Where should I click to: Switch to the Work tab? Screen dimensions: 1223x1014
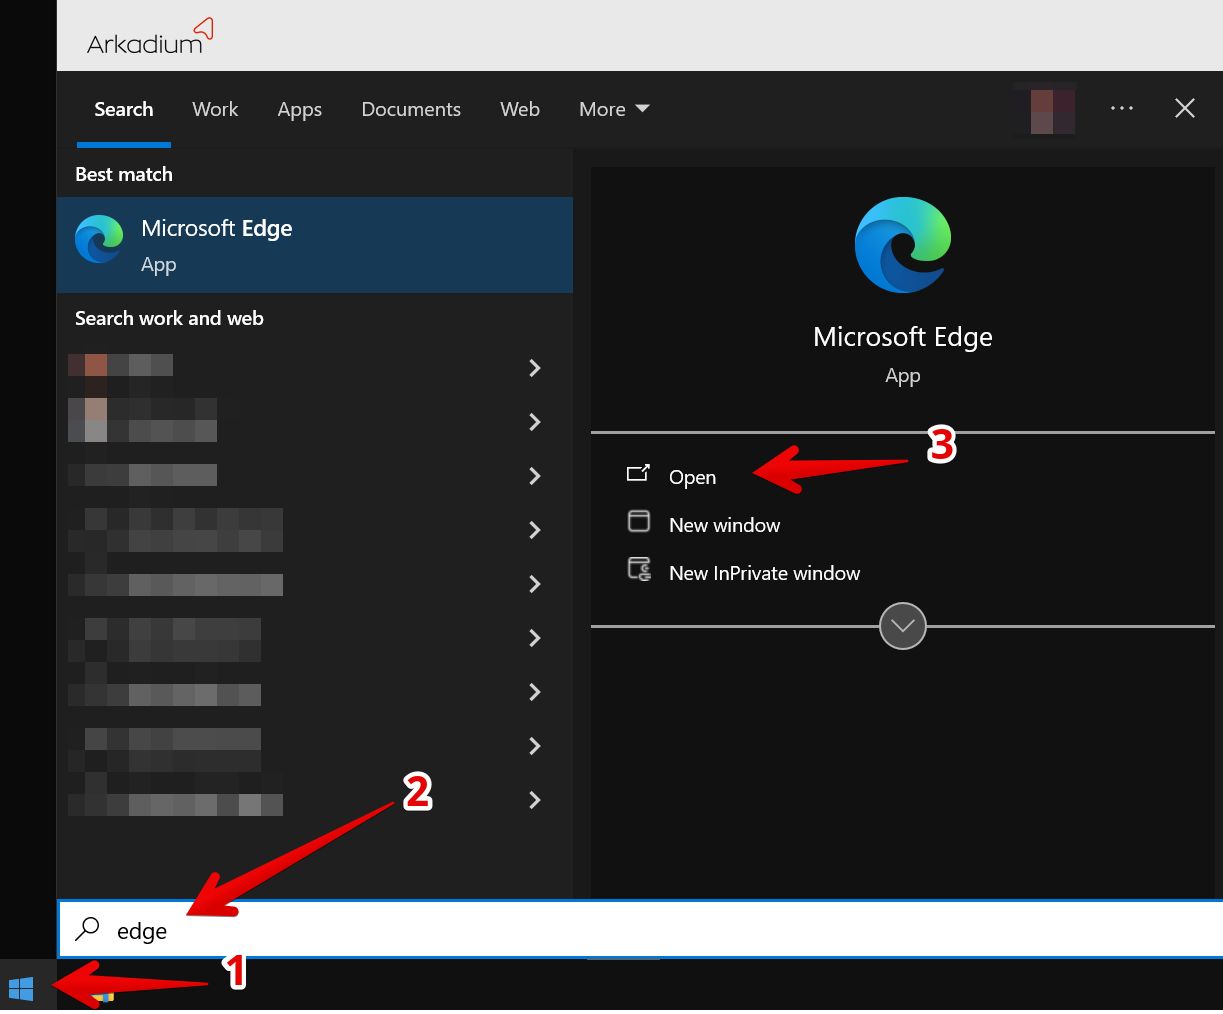[215, 109]
